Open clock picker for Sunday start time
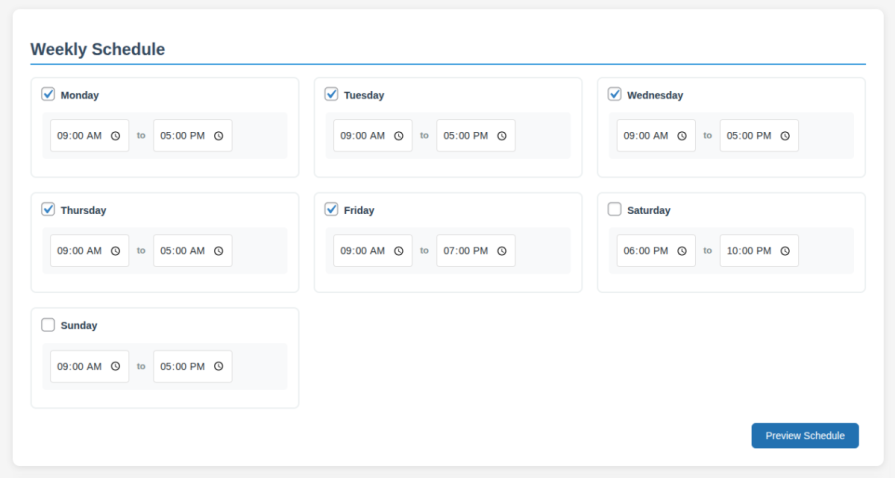 [x=115, y=367]
